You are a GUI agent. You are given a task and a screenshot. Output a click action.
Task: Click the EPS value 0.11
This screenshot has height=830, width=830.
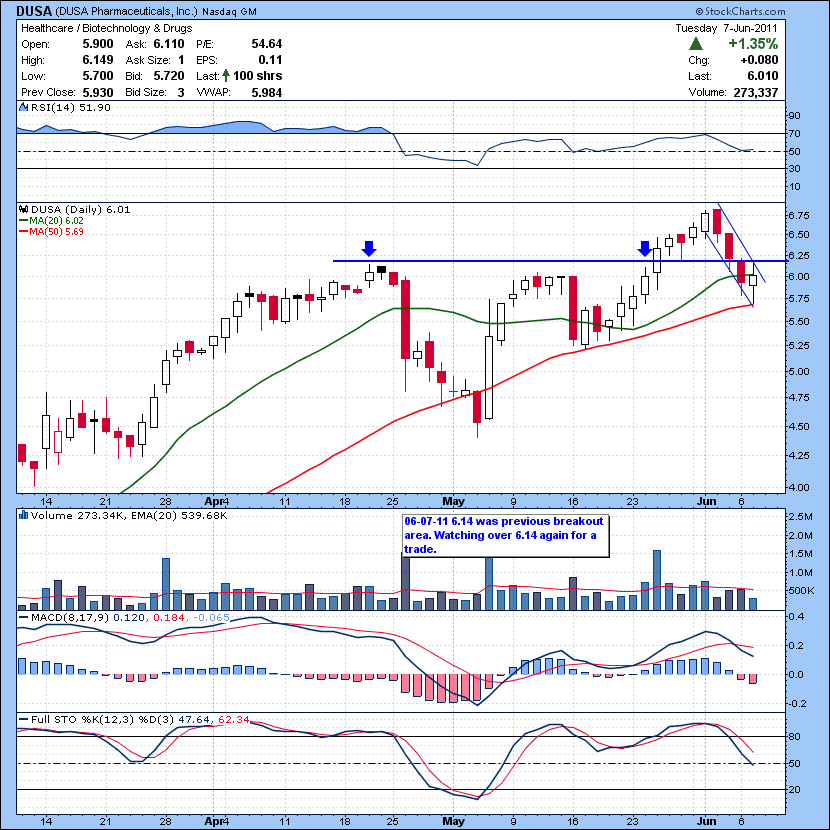270,60
